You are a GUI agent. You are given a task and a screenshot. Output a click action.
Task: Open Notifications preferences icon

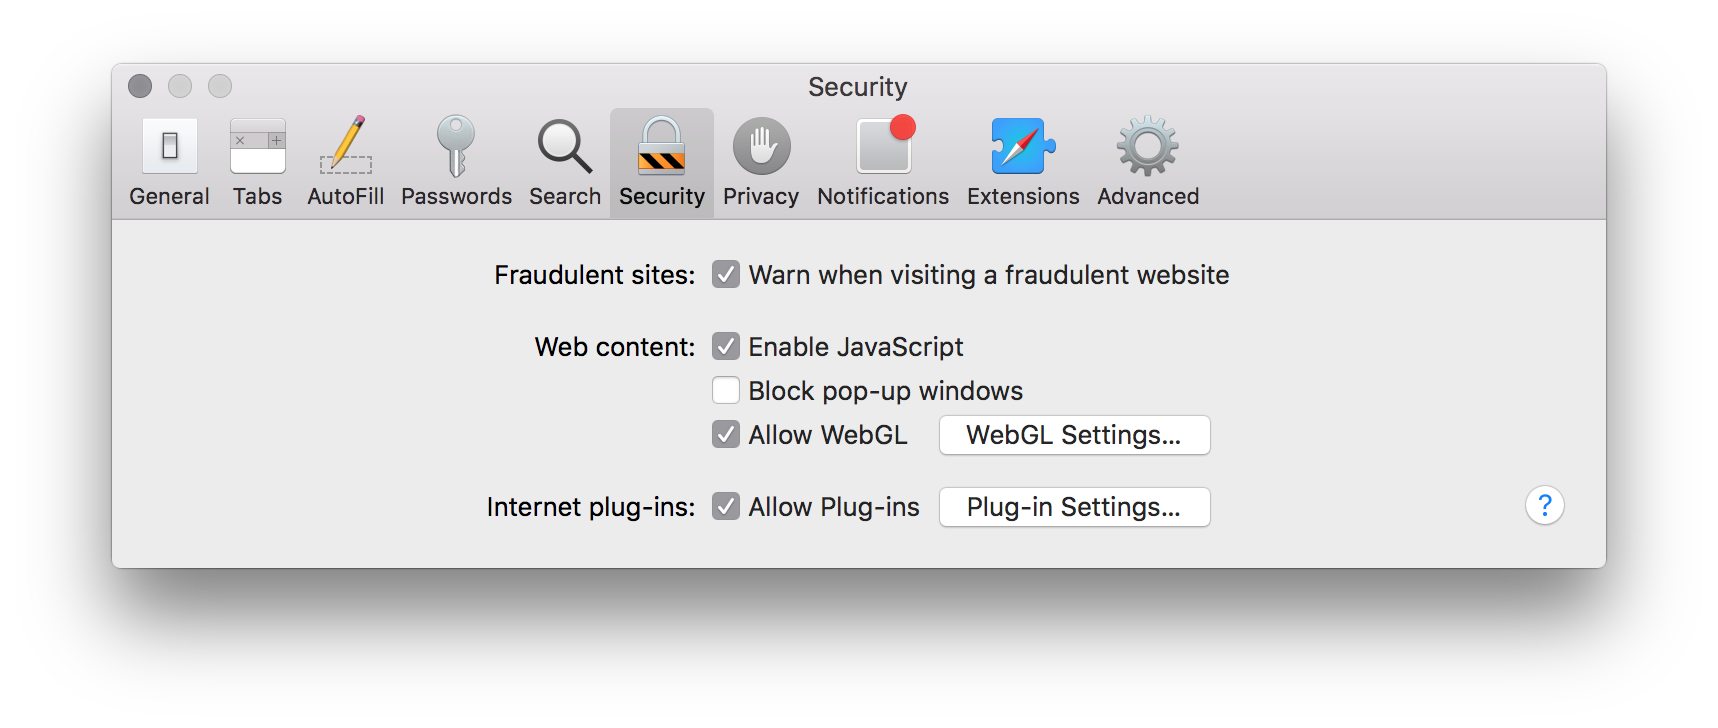point(883,147)
